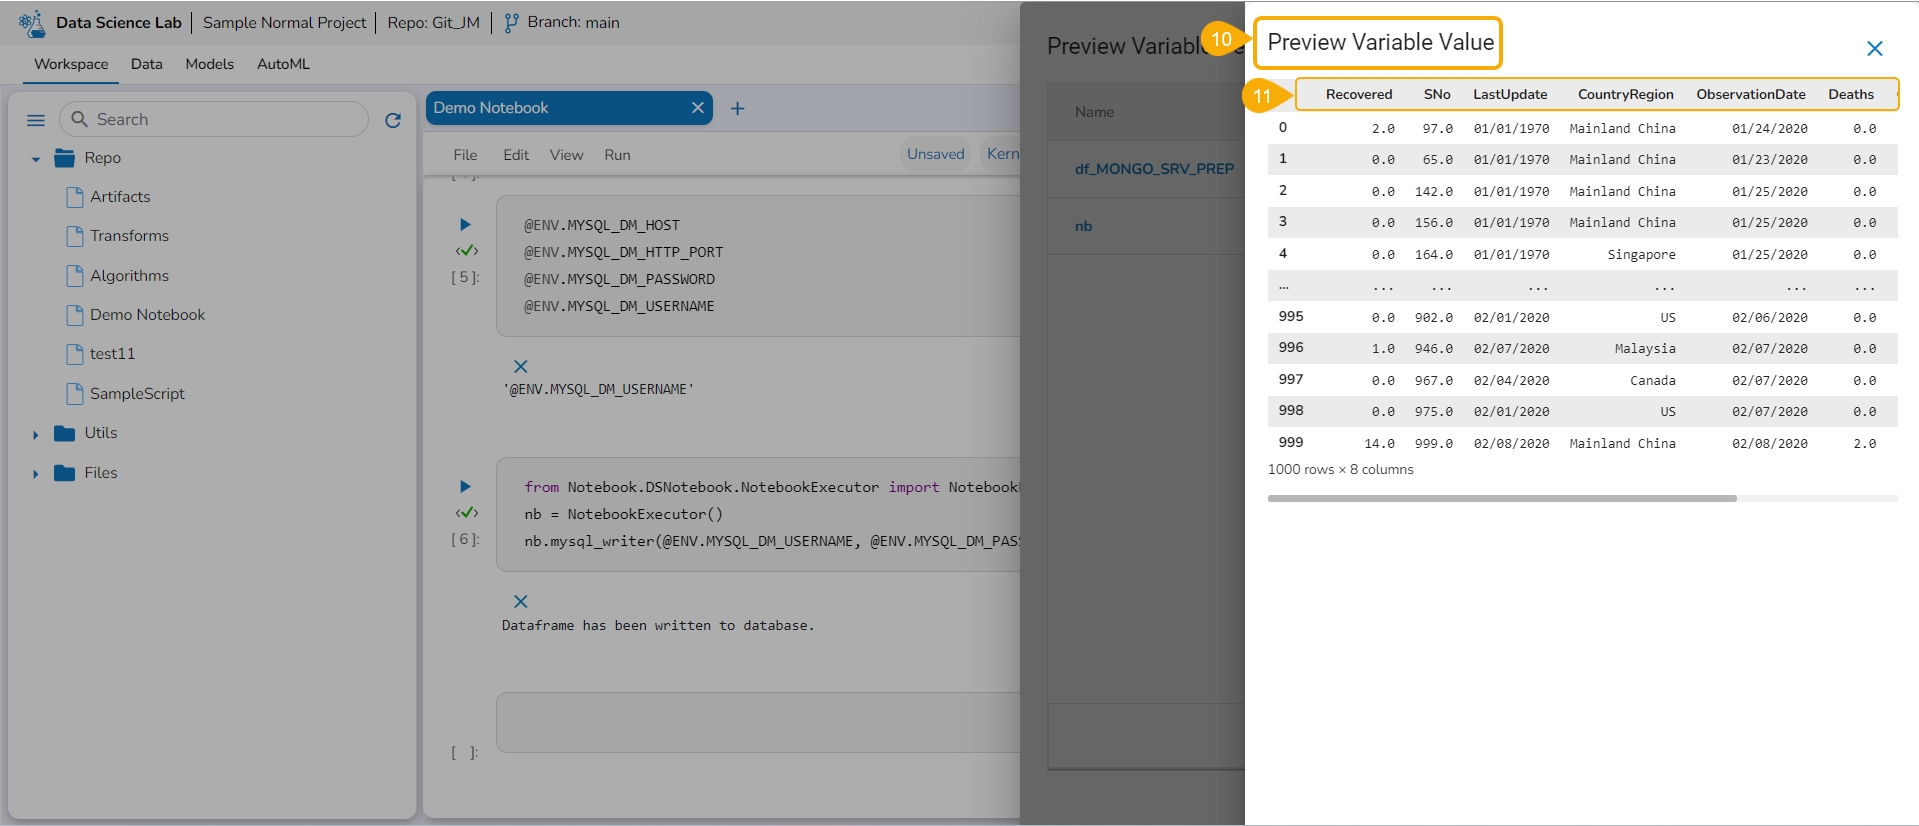Click the refresh icon beside the search box
This screenshot has width=1919, height=826.
(x=393, y=120)
